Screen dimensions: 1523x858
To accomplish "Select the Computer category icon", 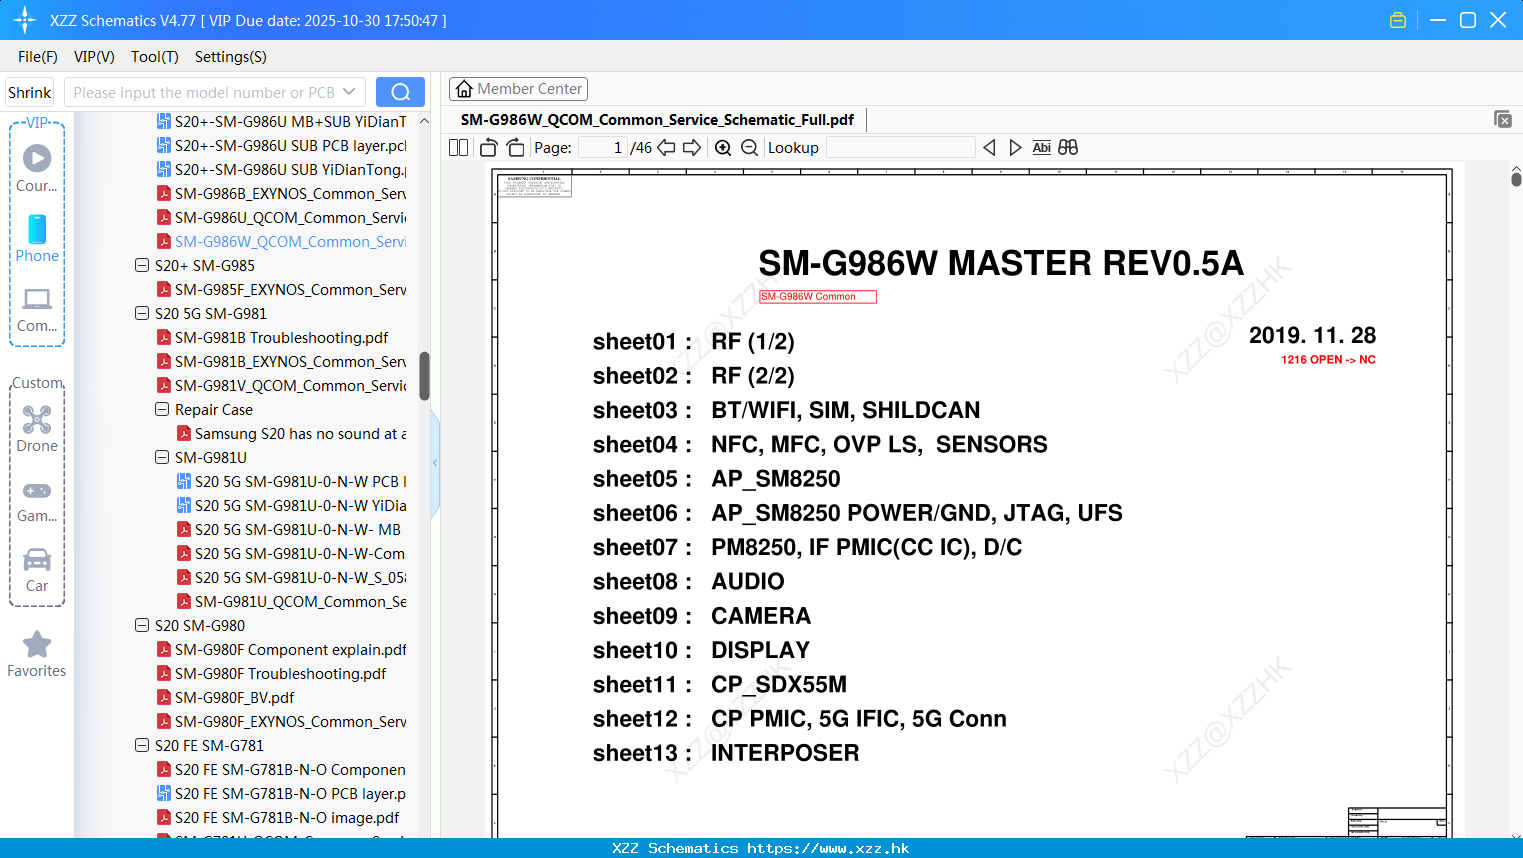I will click(37, 309).
